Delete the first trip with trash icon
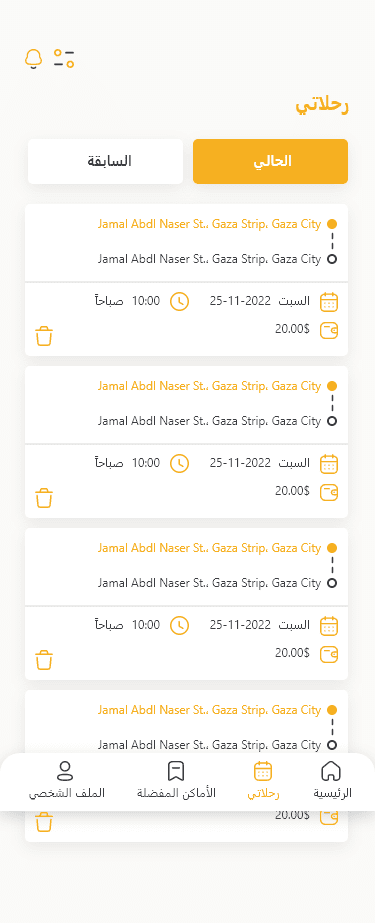 pyautogui.click(x=44, y=336)
